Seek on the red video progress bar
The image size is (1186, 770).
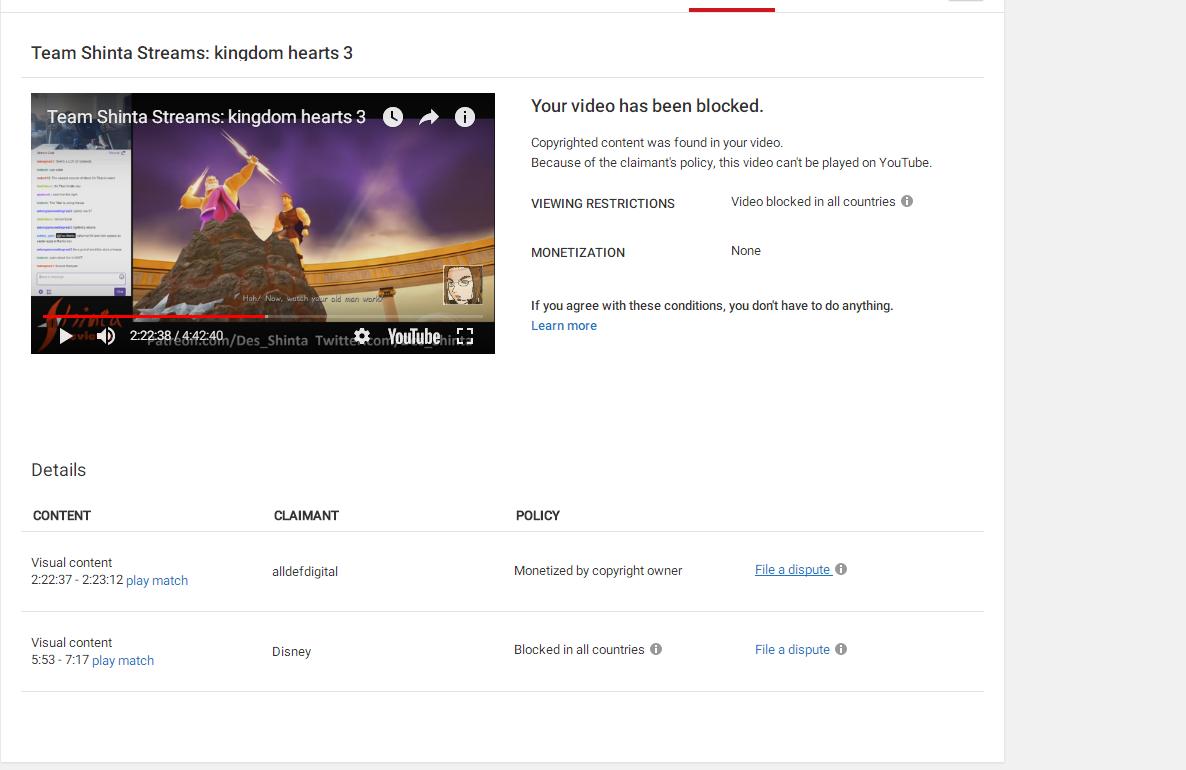(x=262, y=316)
